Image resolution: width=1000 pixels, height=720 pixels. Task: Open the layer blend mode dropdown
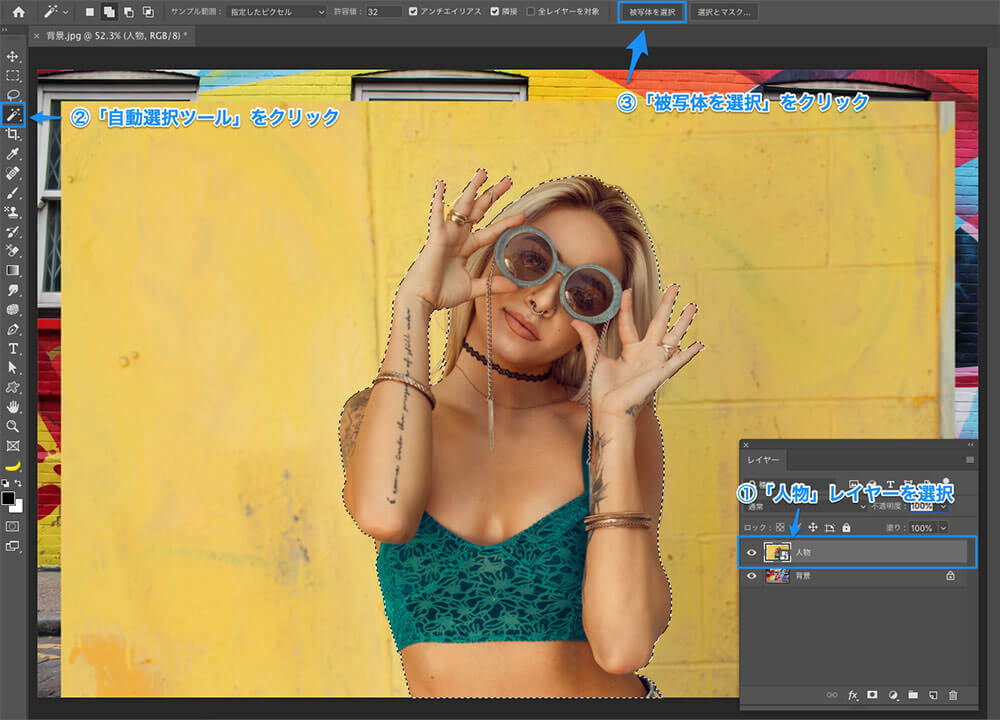coord(806,506)
